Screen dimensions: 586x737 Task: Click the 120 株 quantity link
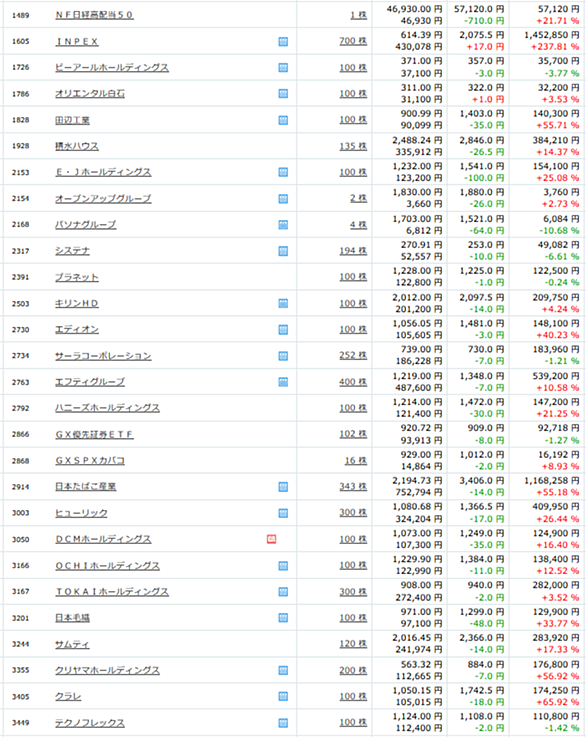pos(353,644)
